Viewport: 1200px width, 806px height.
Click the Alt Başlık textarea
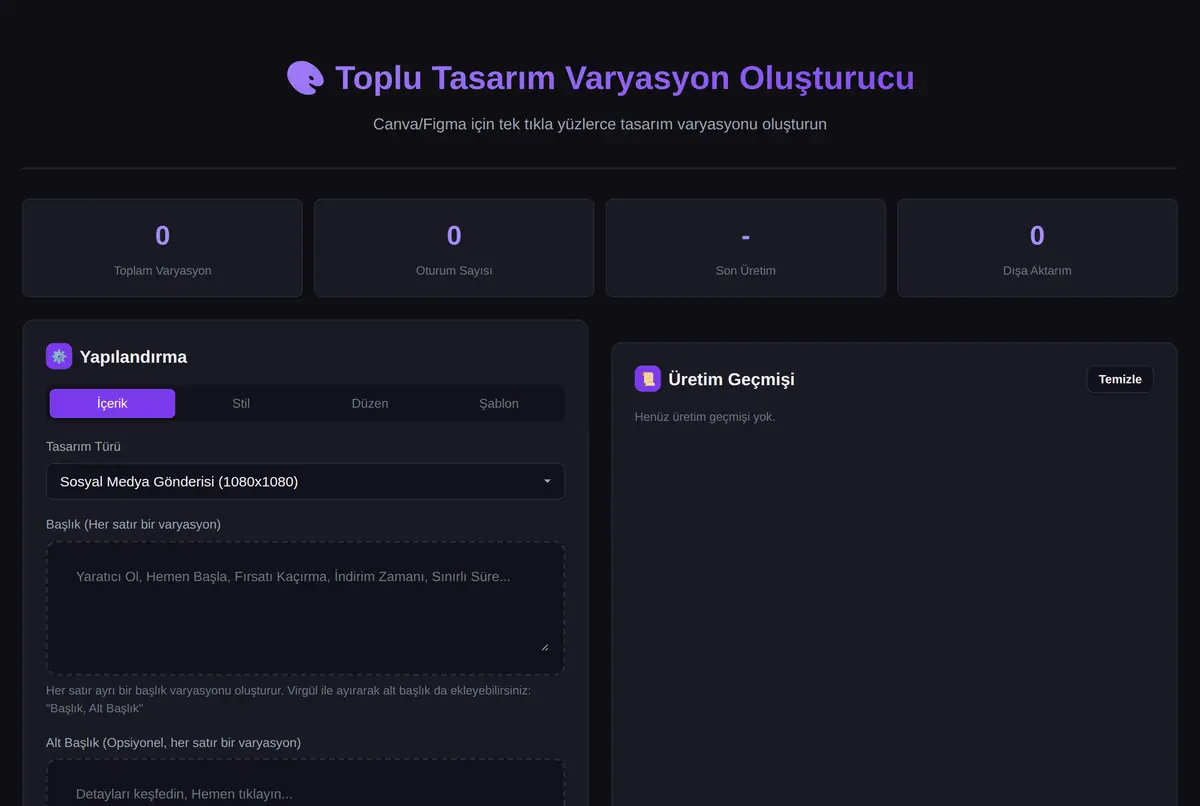click(x=305, y=783)
